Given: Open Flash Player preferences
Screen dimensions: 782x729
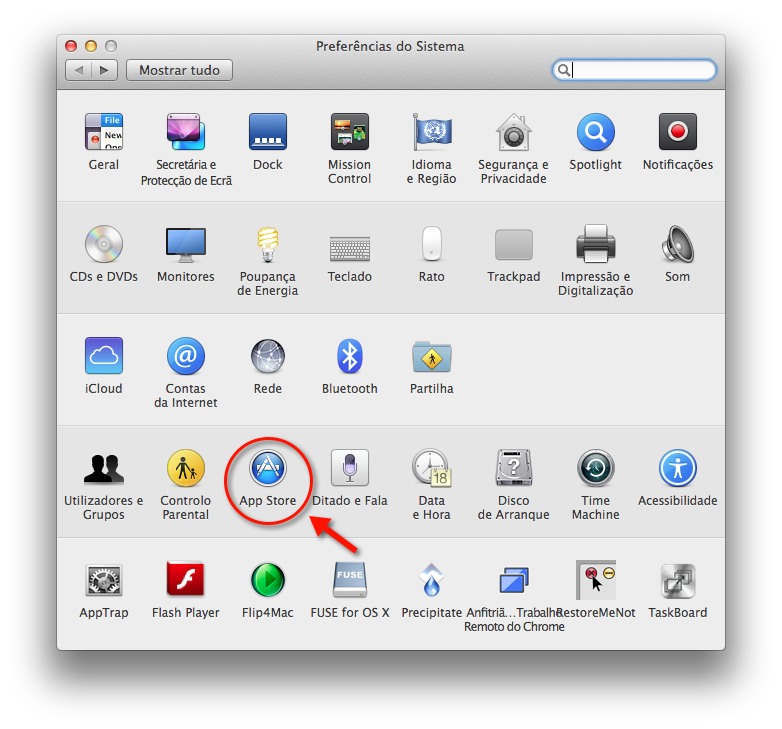Looking at the screenshot, I should click(186, 579).
